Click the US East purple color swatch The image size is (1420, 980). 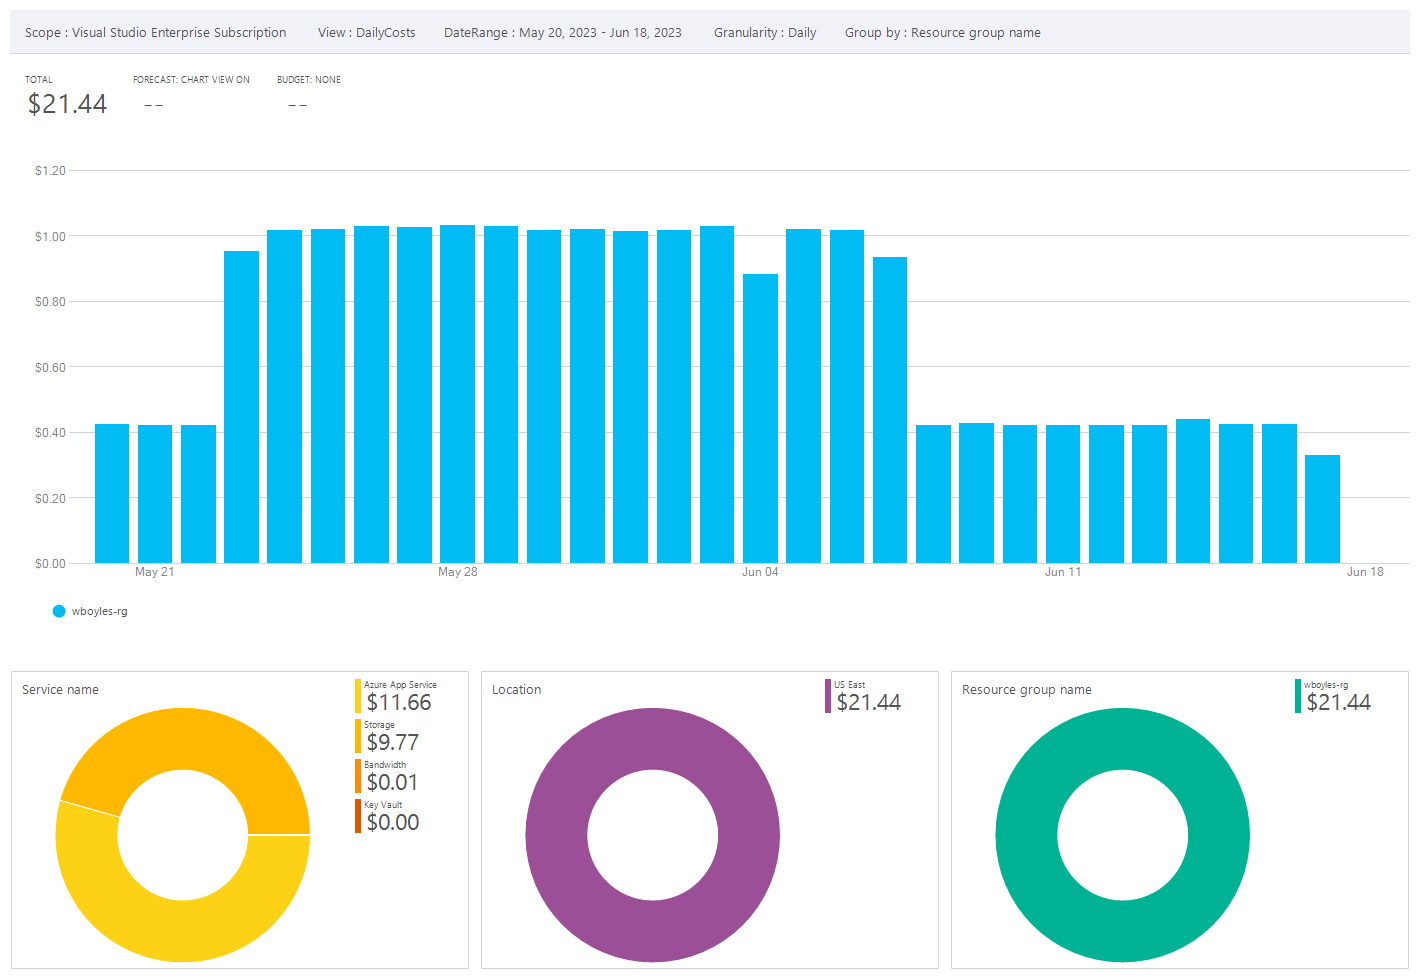click(828, 696)
